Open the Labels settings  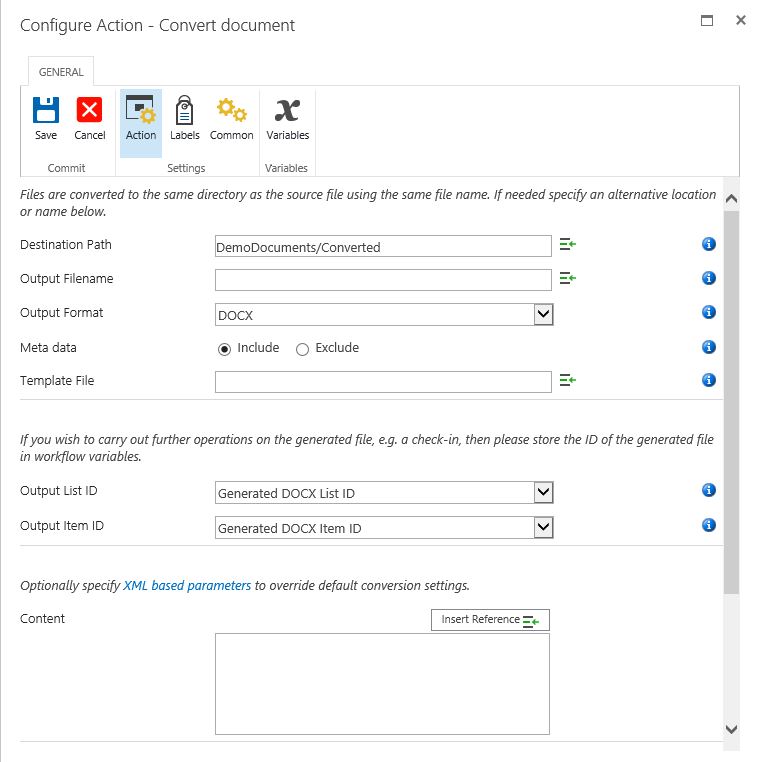pos(184,111)
